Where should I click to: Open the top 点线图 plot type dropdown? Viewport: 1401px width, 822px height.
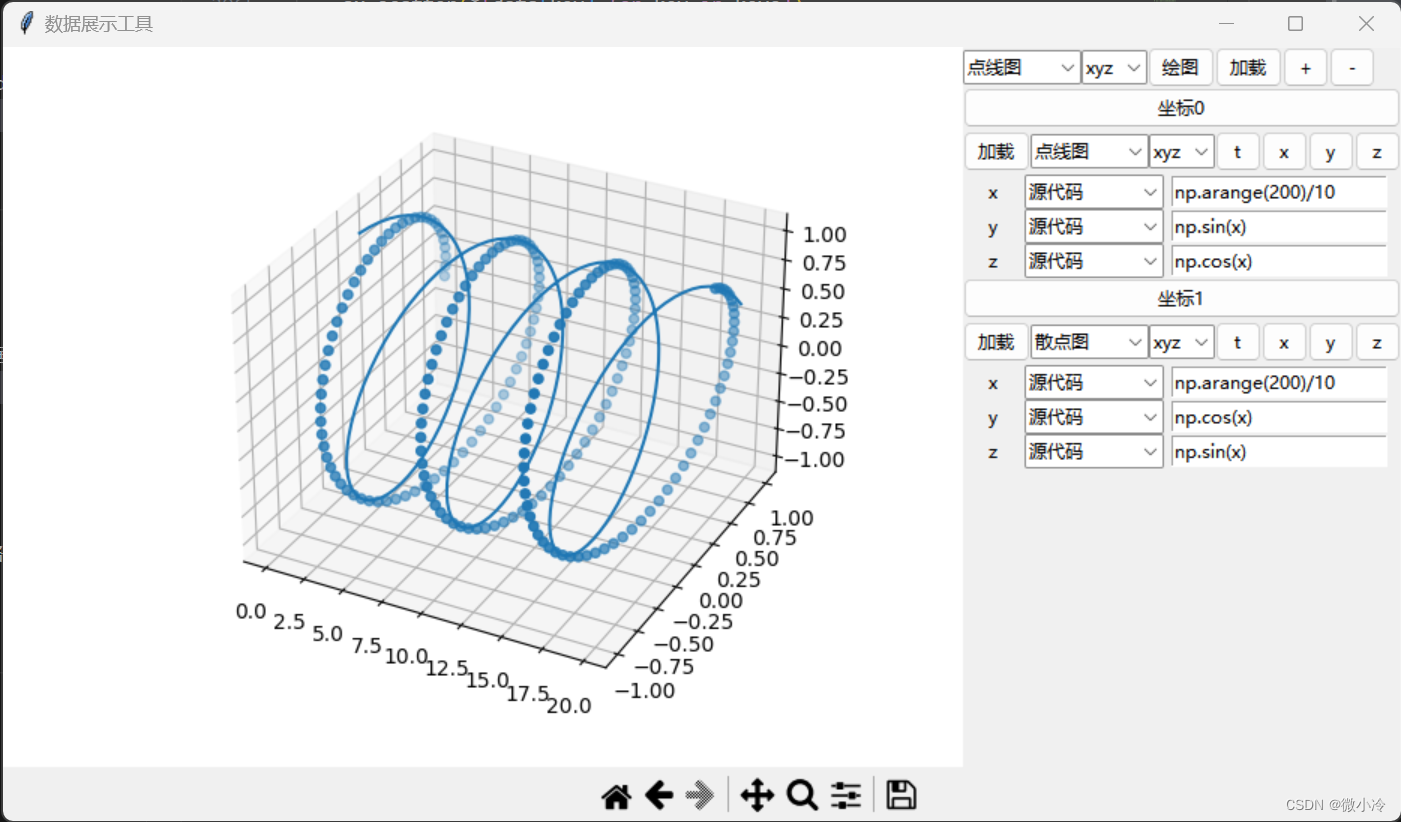[1021, 67]
